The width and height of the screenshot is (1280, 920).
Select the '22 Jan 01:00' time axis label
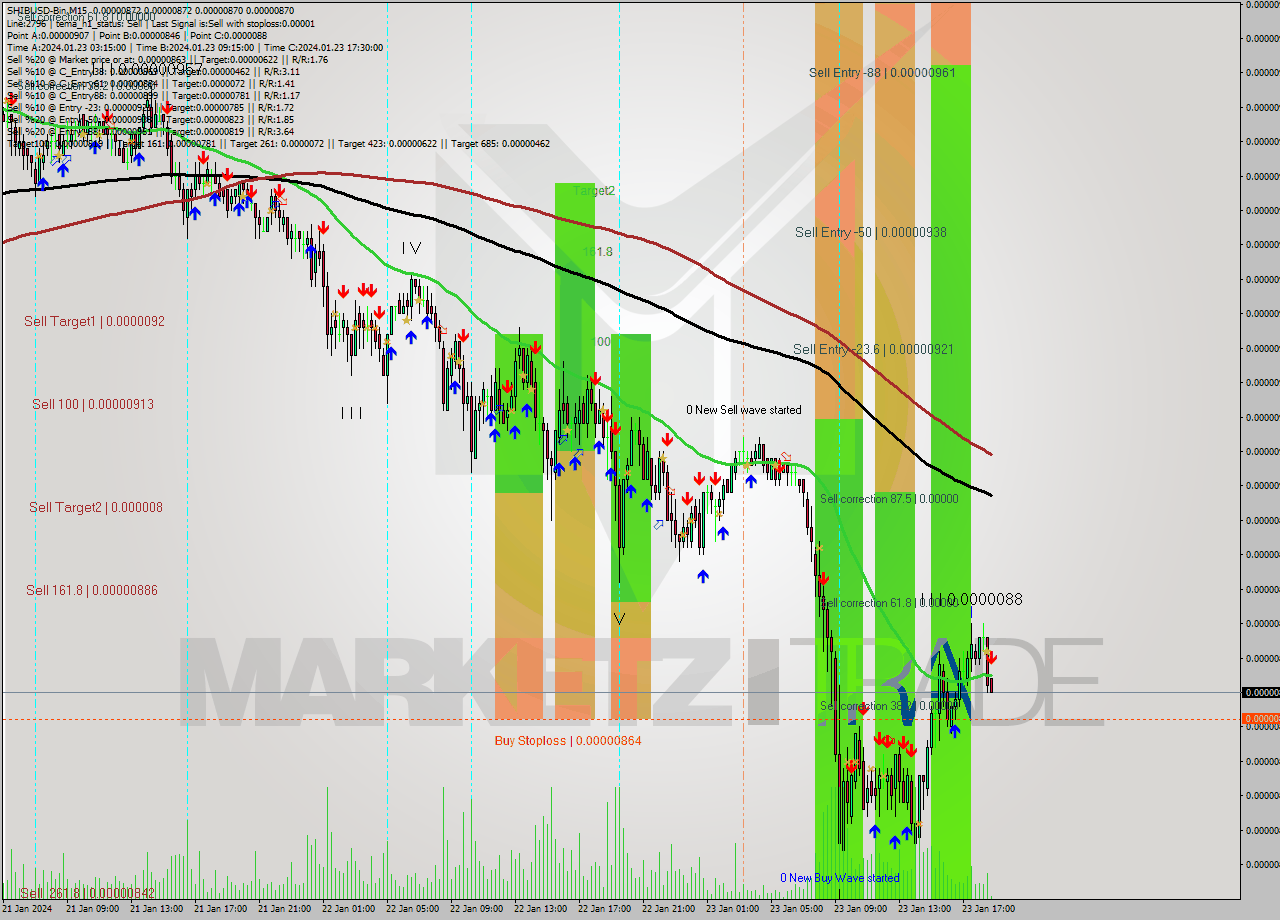(x=349, y=909)
